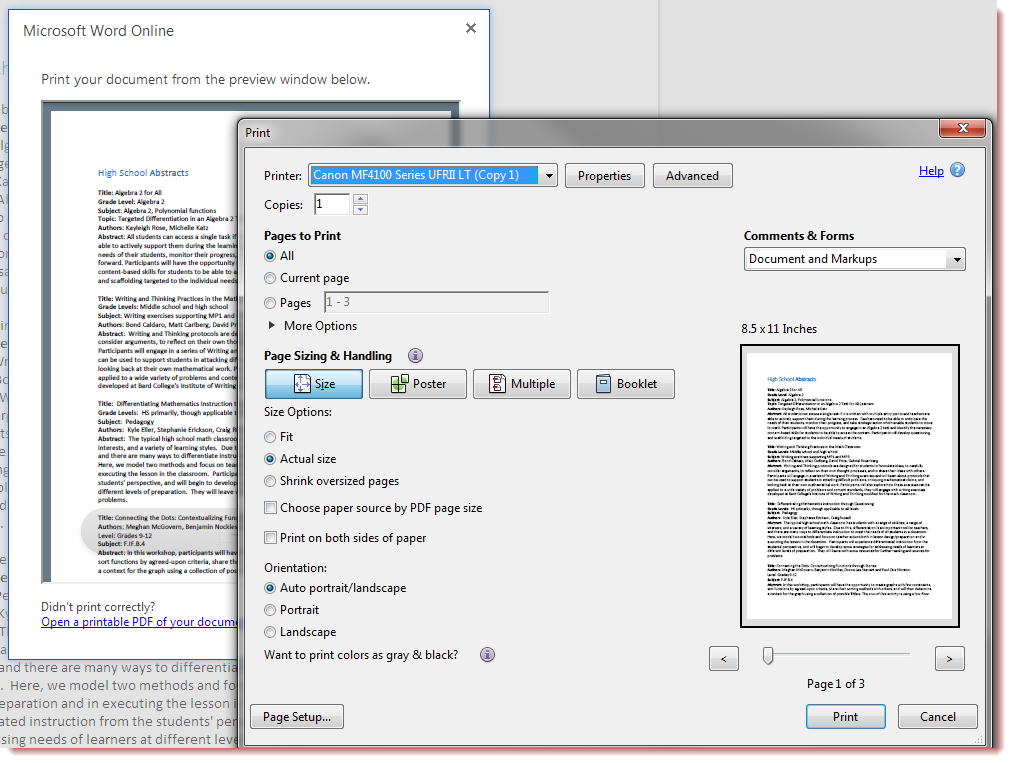This screenshot has width=1012, height=763.
Task: Choose the Multiple pages per sheet option
Action: tap(521, 384)
